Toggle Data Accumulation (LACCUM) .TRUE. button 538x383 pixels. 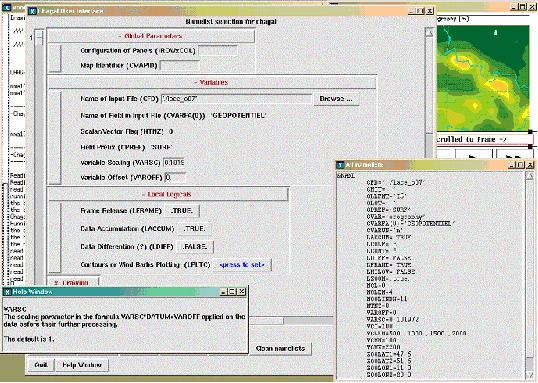click(x=194, y=229)
